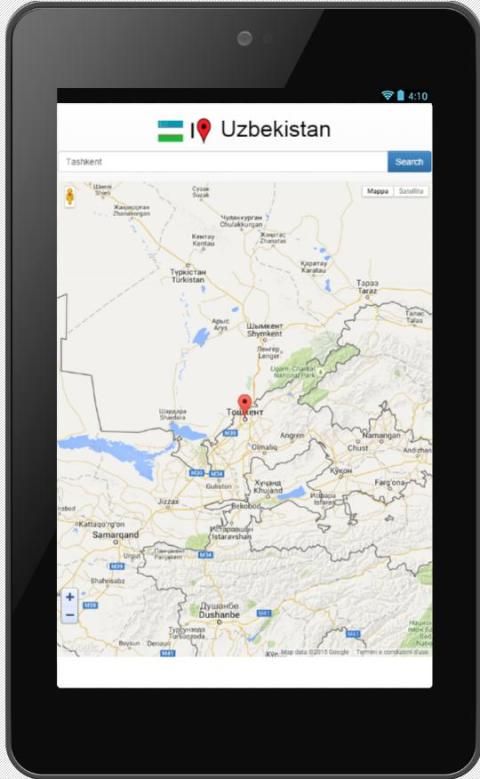
Task: Switch to Satellite map view
Action: coord(411,191)
